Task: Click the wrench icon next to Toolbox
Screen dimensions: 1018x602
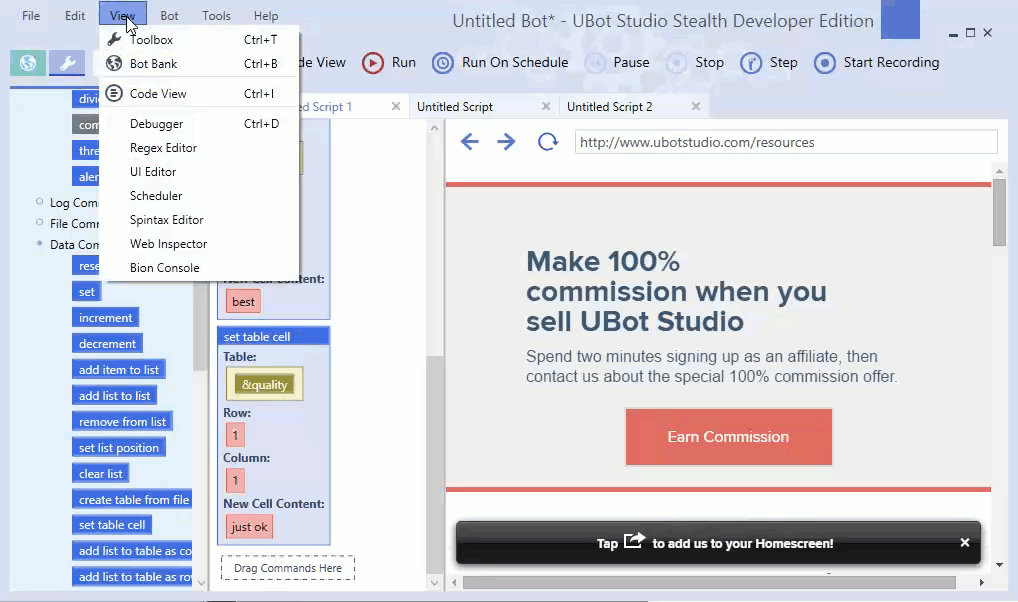Action: click(x=114, y=40)
